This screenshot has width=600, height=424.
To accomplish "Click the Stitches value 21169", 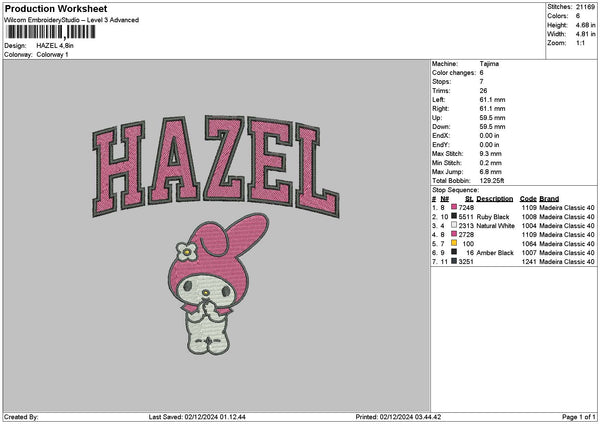I will pyautogui.click(x=585, y=7).
